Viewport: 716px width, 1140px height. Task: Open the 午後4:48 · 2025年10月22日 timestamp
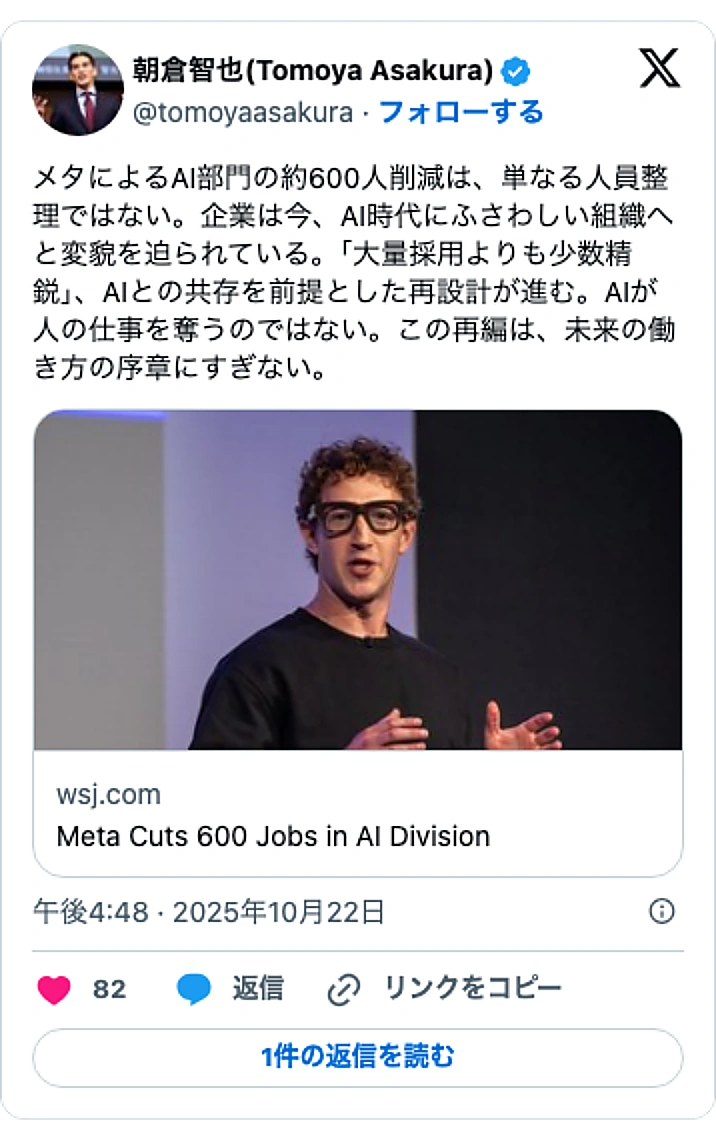coord(209,911)
